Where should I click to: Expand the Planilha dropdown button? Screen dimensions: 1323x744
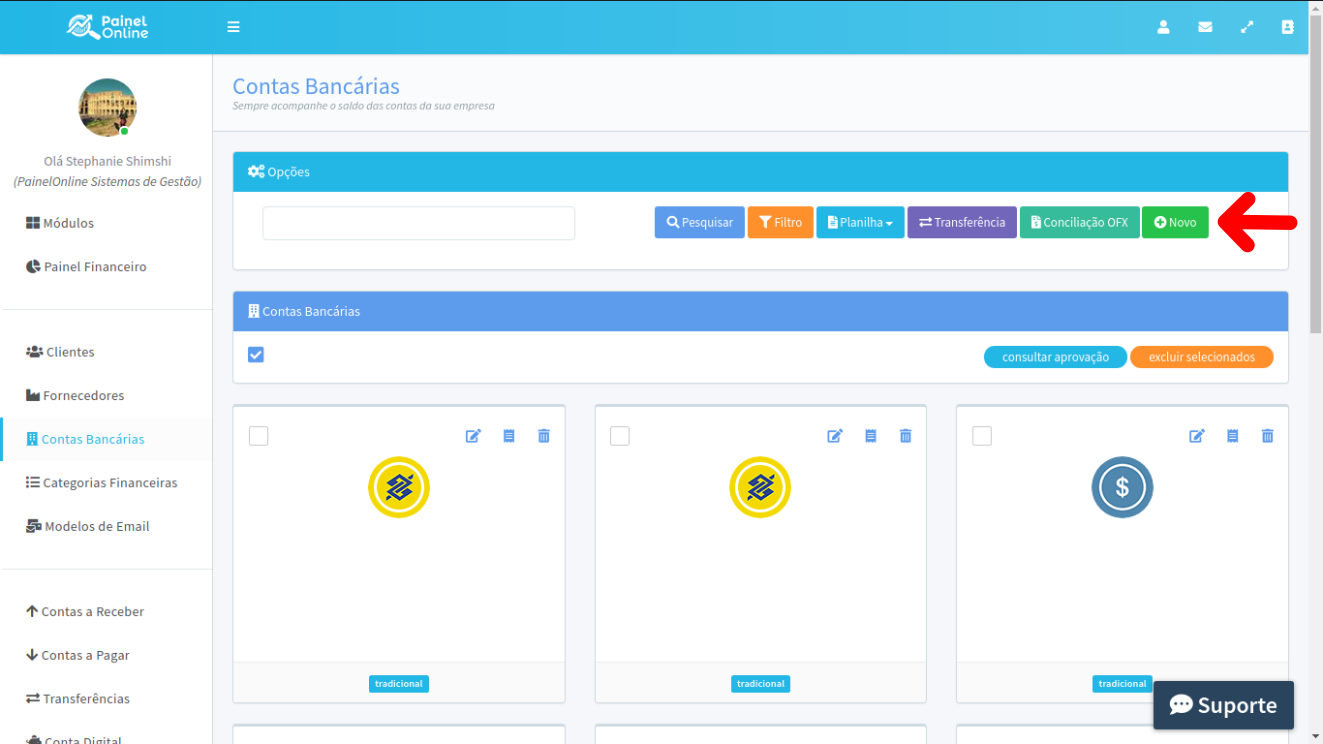point(860,222)
